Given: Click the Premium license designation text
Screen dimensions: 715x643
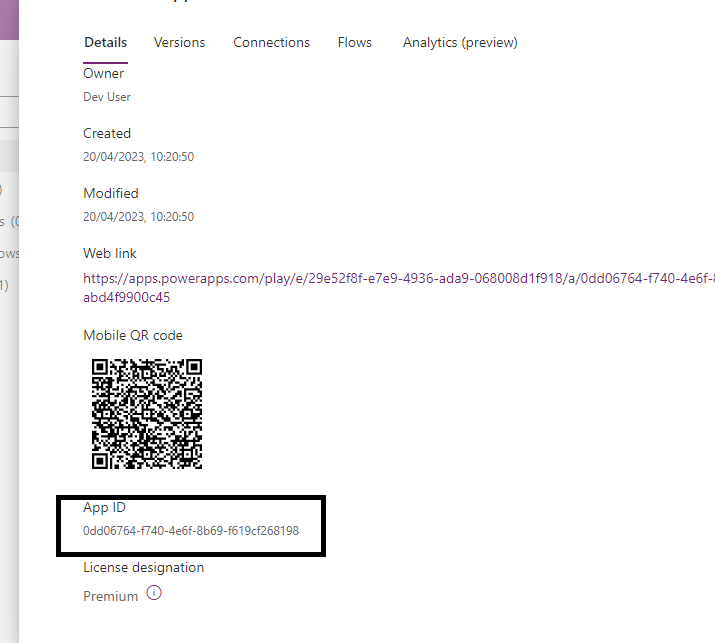Looking at the screenshot, I should point(110,596).
